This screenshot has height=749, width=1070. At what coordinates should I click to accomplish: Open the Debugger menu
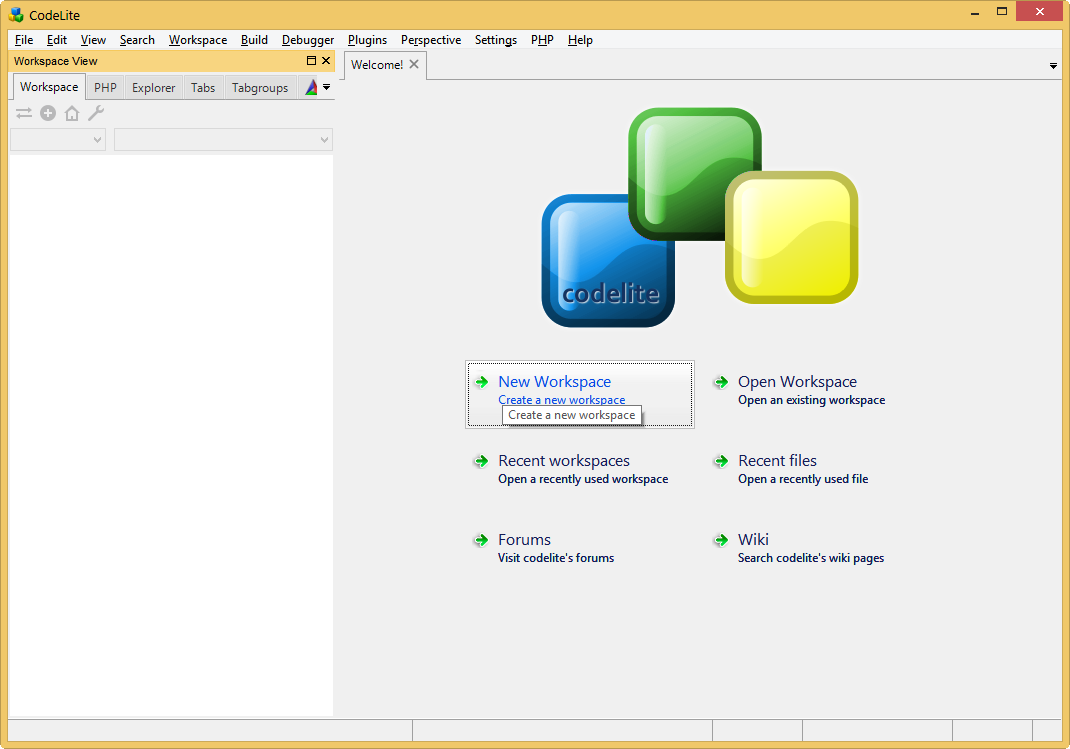pyautogui.click(x=308, y=40)
